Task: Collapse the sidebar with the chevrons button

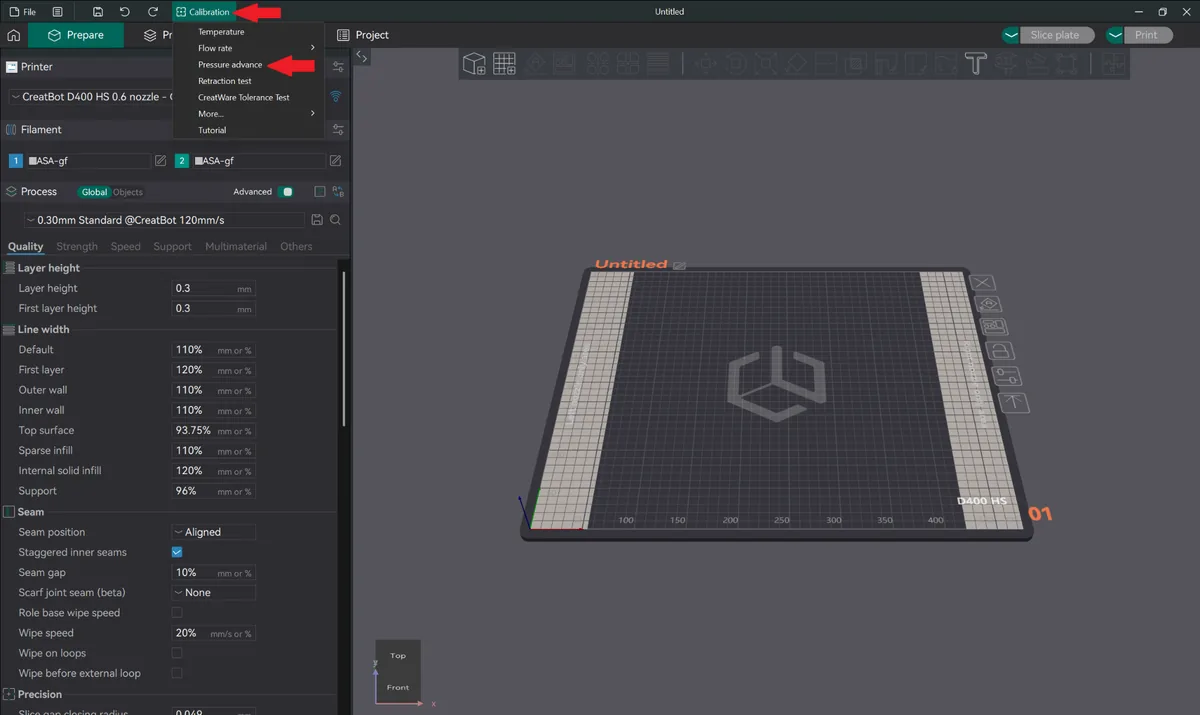Action: click(x=362, y=58)
